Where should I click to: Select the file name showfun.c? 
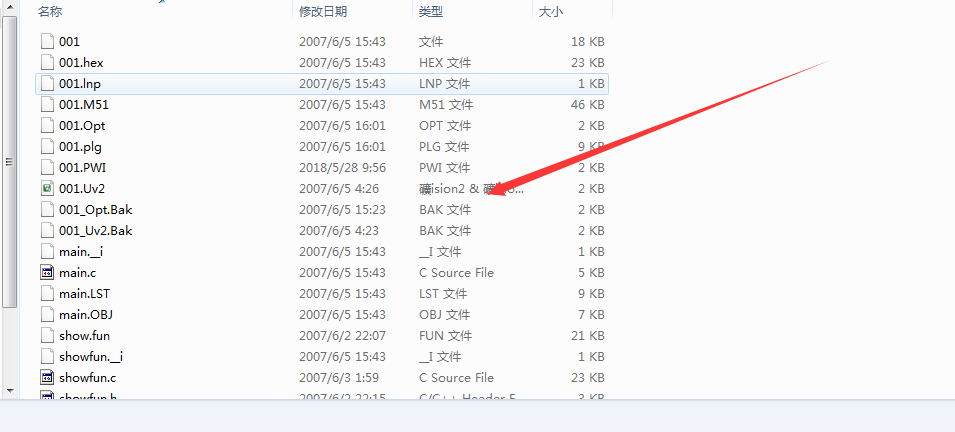88,377
